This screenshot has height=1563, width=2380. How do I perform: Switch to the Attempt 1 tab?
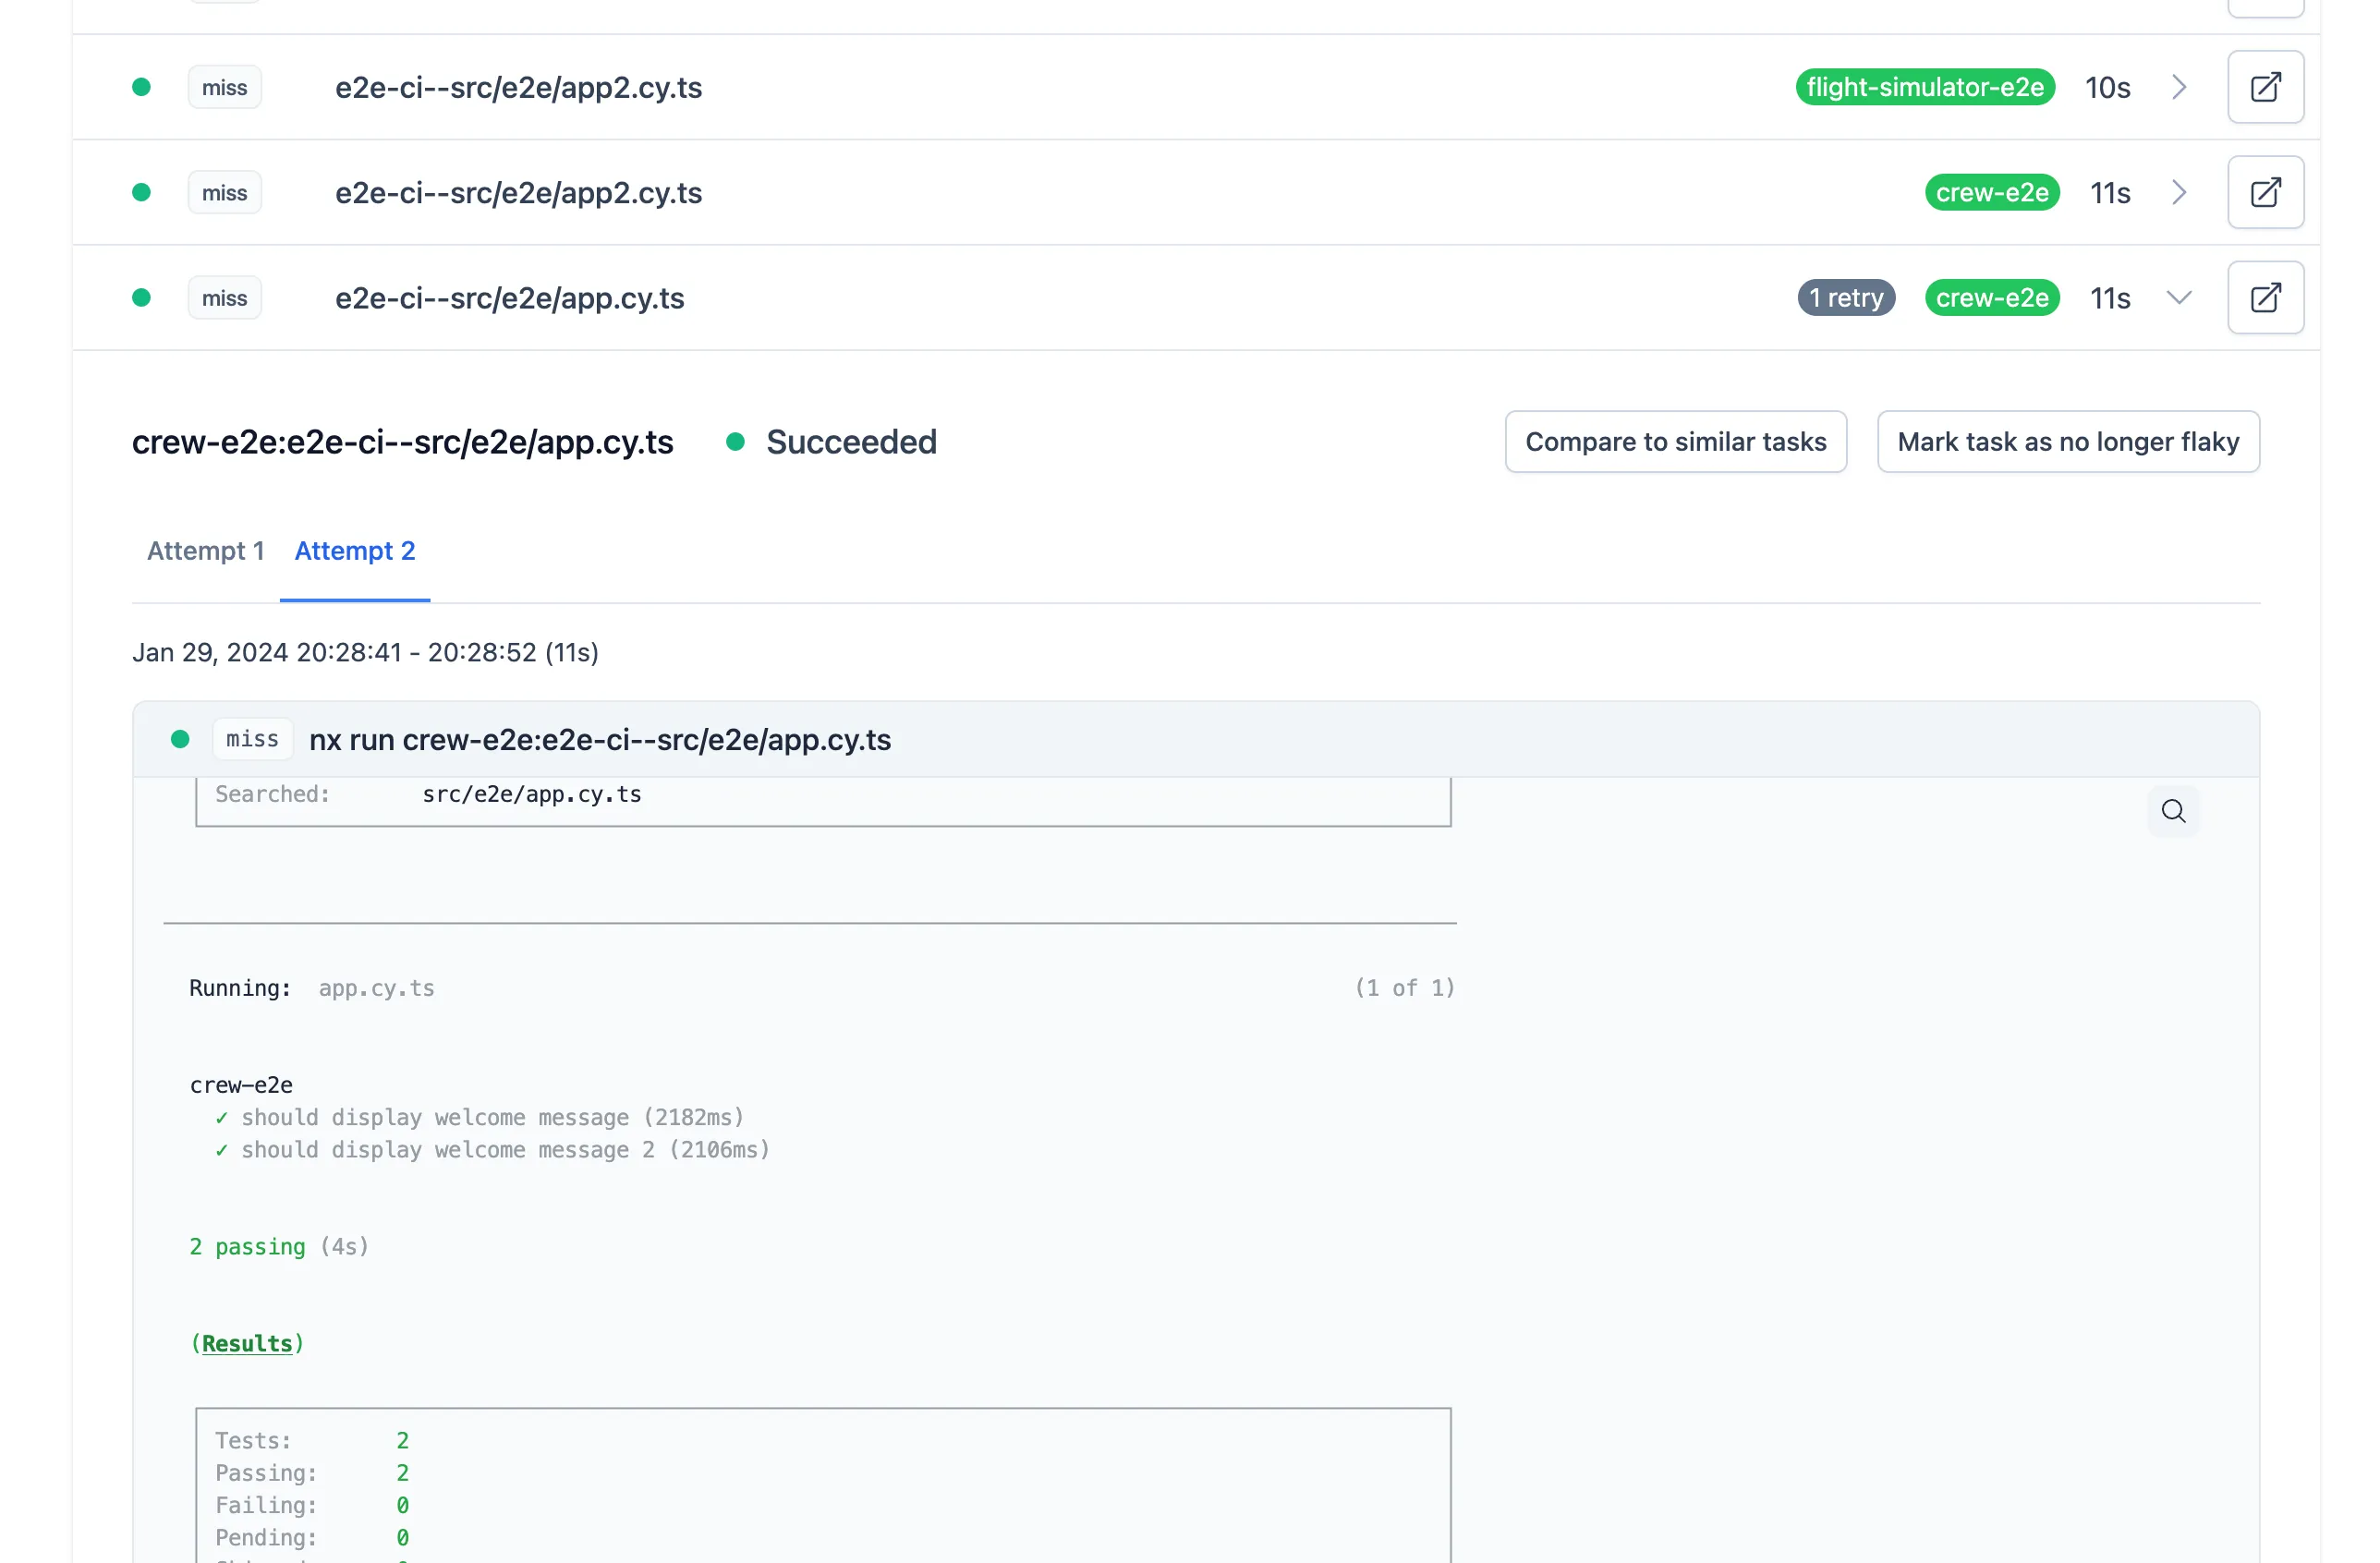tap(205, 551)
